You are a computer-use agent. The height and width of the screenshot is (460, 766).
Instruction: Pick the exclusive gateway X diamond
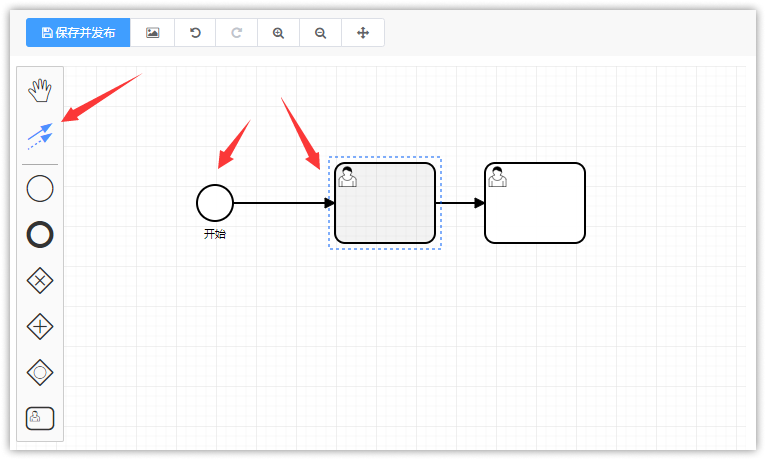40,280
